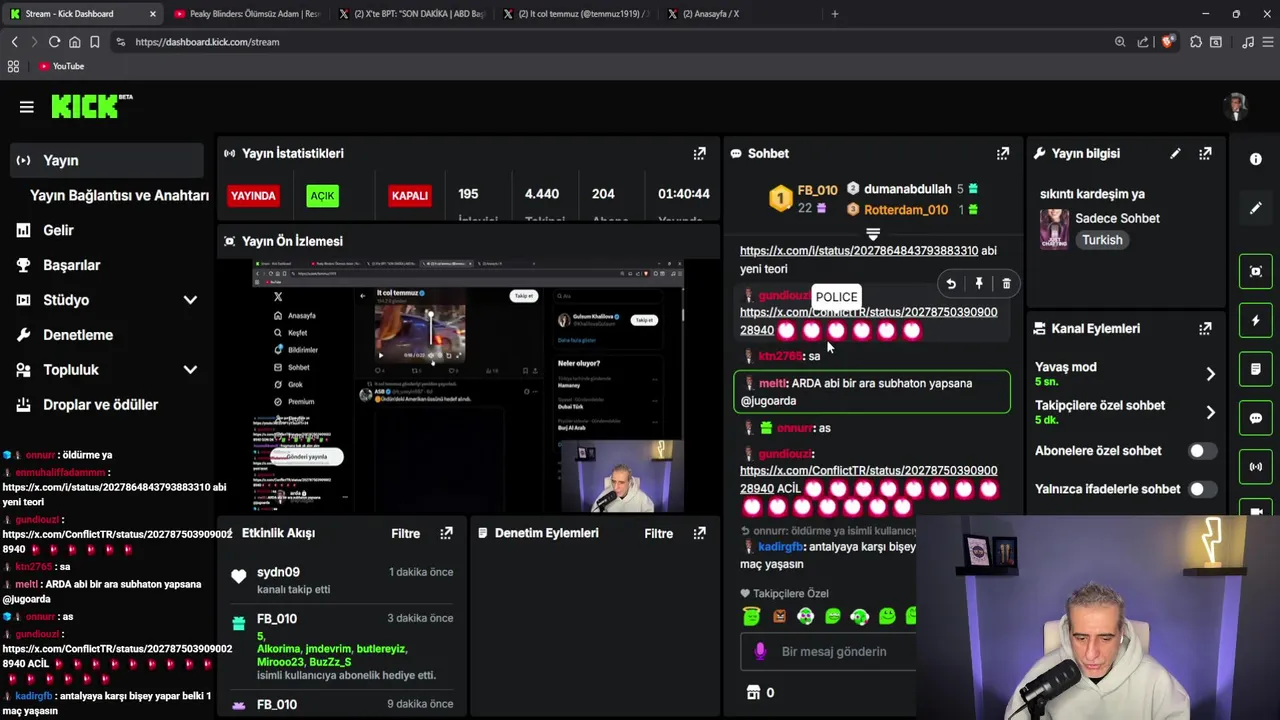Image resolution: width=1280 pixels, height=720 pixels.
Task: Open Yayın Bağlantısı ve Anahtarı page
Action: [x=119, y=196]
